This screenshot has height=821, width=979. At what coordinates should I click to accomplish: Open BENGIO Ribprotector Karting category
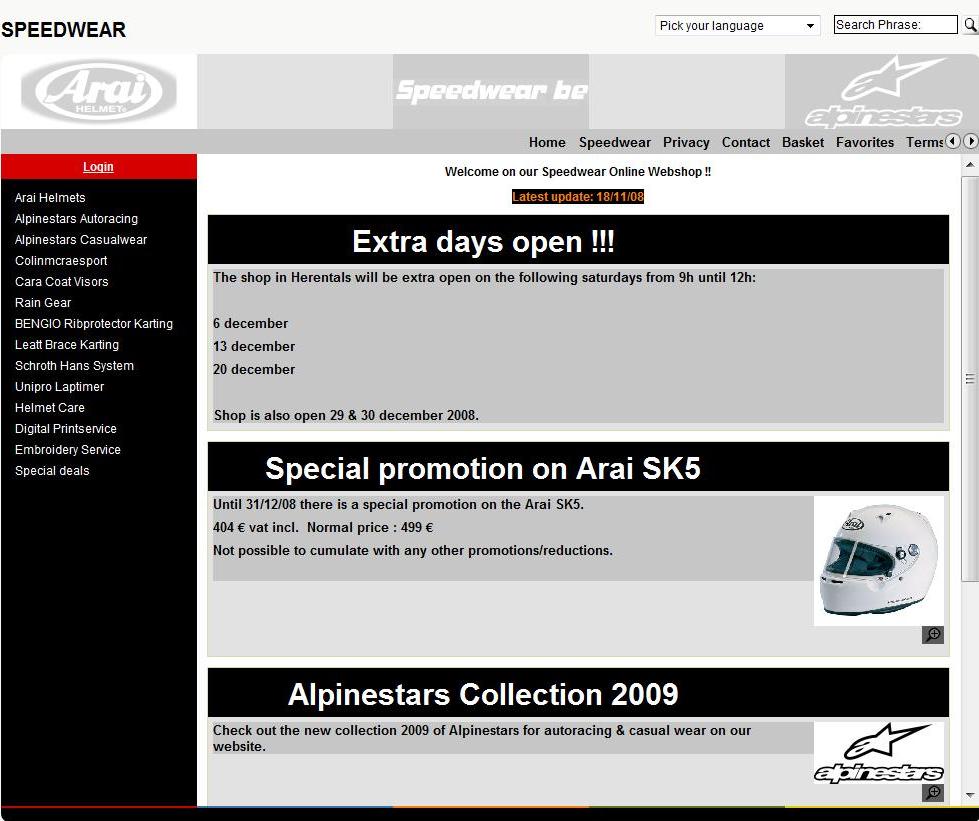(x=94, y=323)
